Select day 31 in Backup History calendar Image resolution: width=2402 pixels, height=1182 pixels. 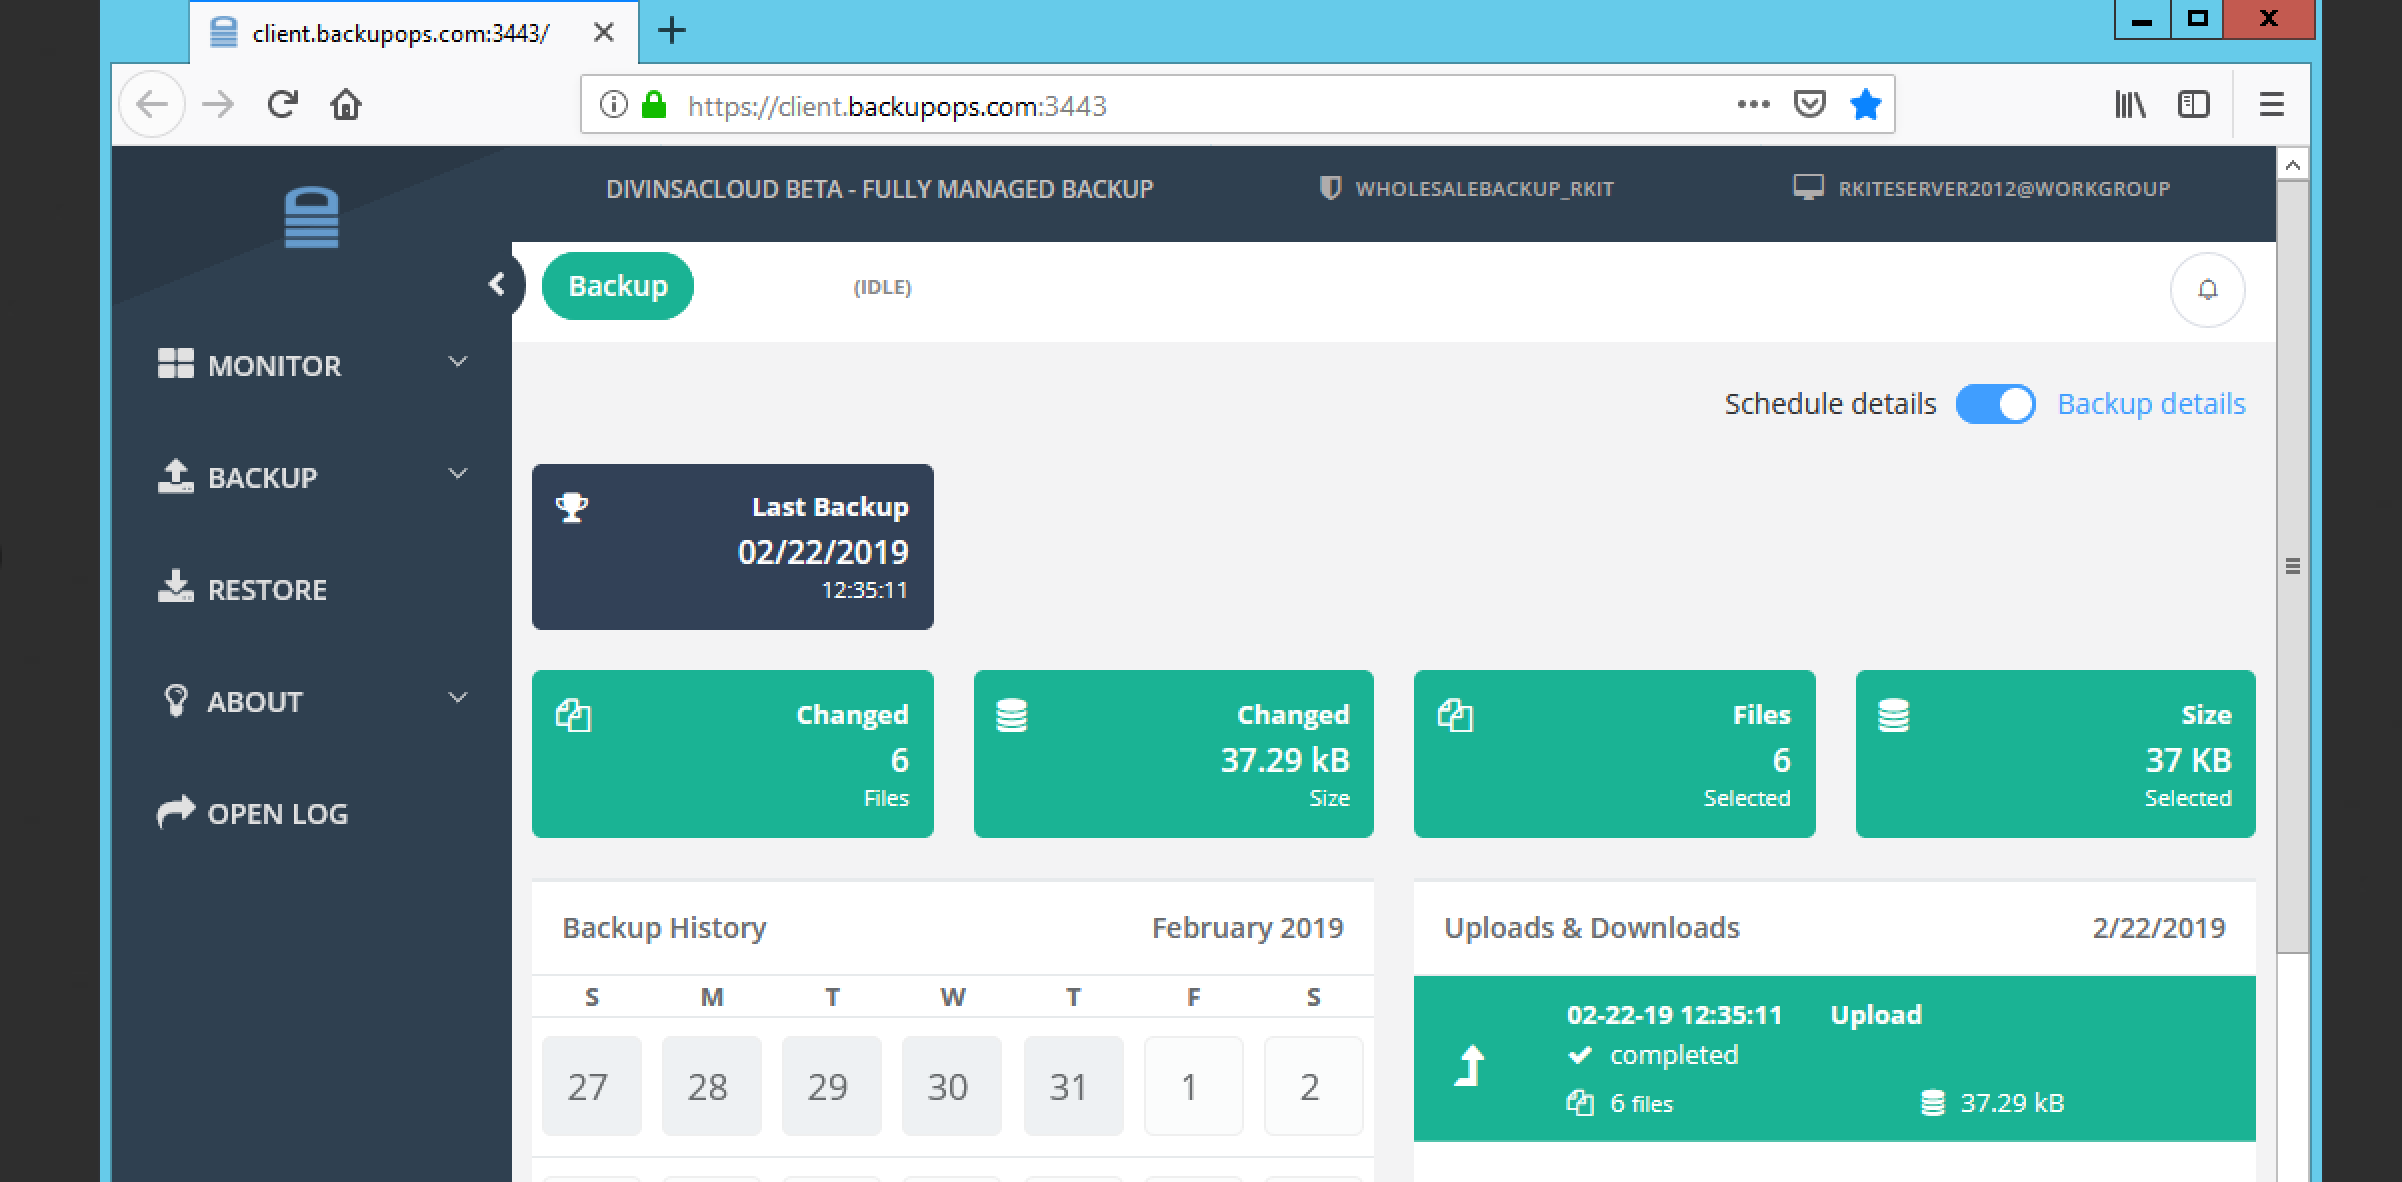click(1073, 1086)
